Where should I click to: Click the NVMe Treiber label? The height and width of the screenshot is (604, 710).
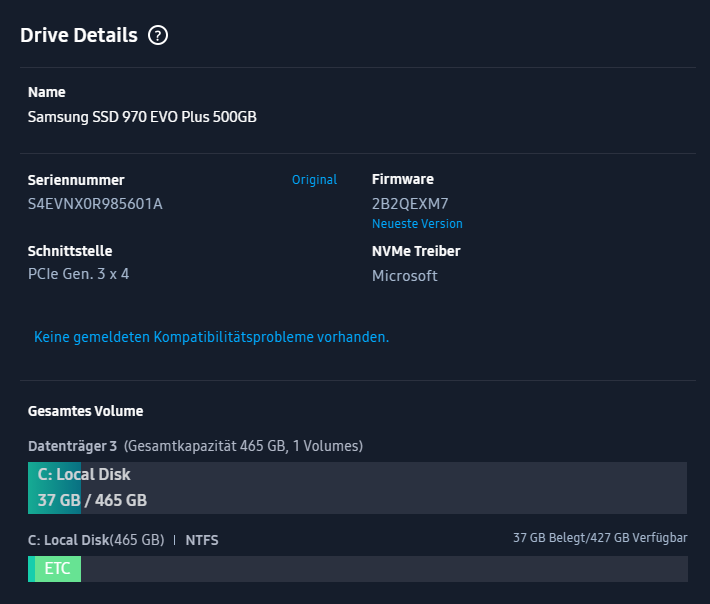click(416, 251)
